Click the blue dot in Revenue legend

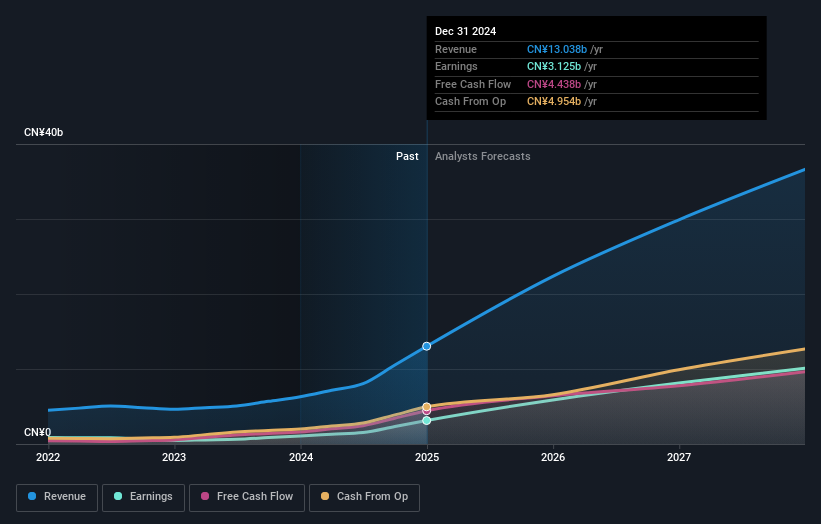32,496
